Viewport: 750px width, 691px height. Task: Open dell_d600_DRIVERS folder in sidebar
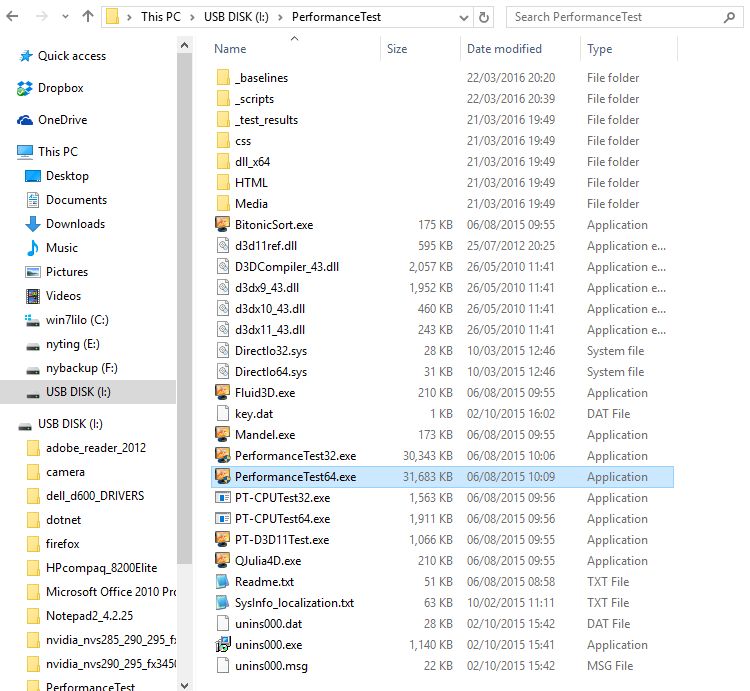95,496
